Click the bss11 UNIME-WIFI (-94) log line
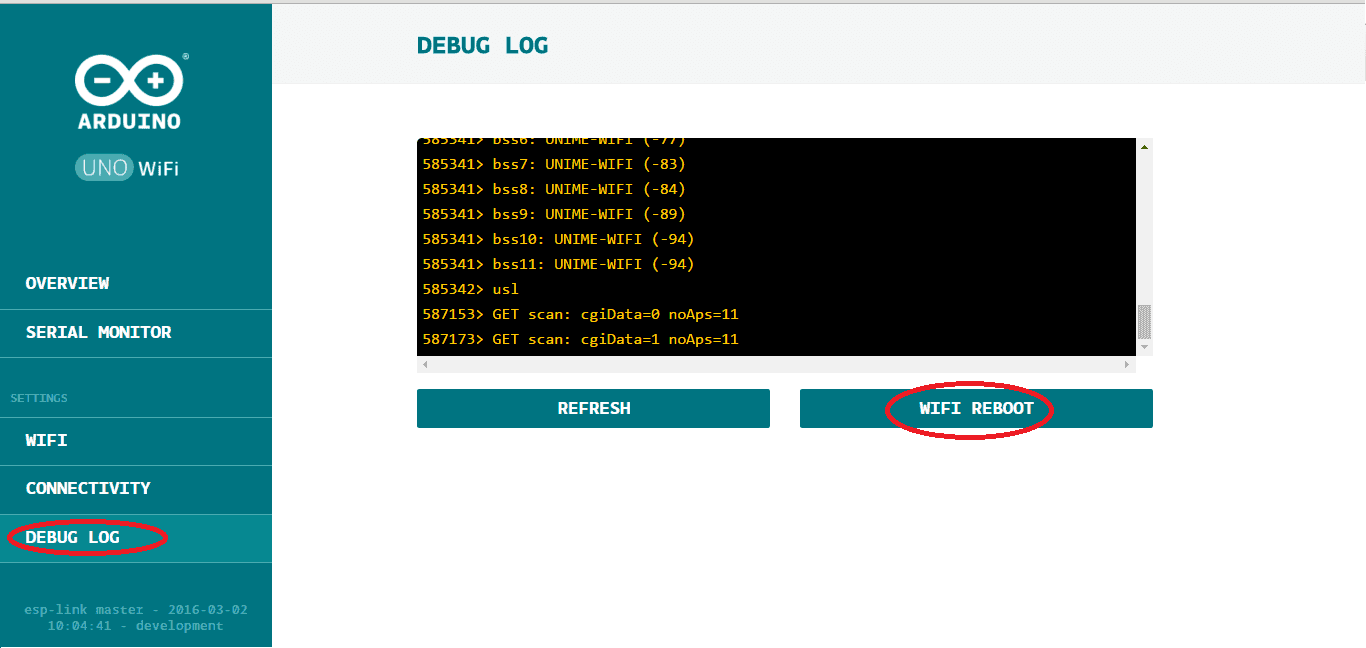Viewport: 1366px width, 648px height. coord(558,264)
